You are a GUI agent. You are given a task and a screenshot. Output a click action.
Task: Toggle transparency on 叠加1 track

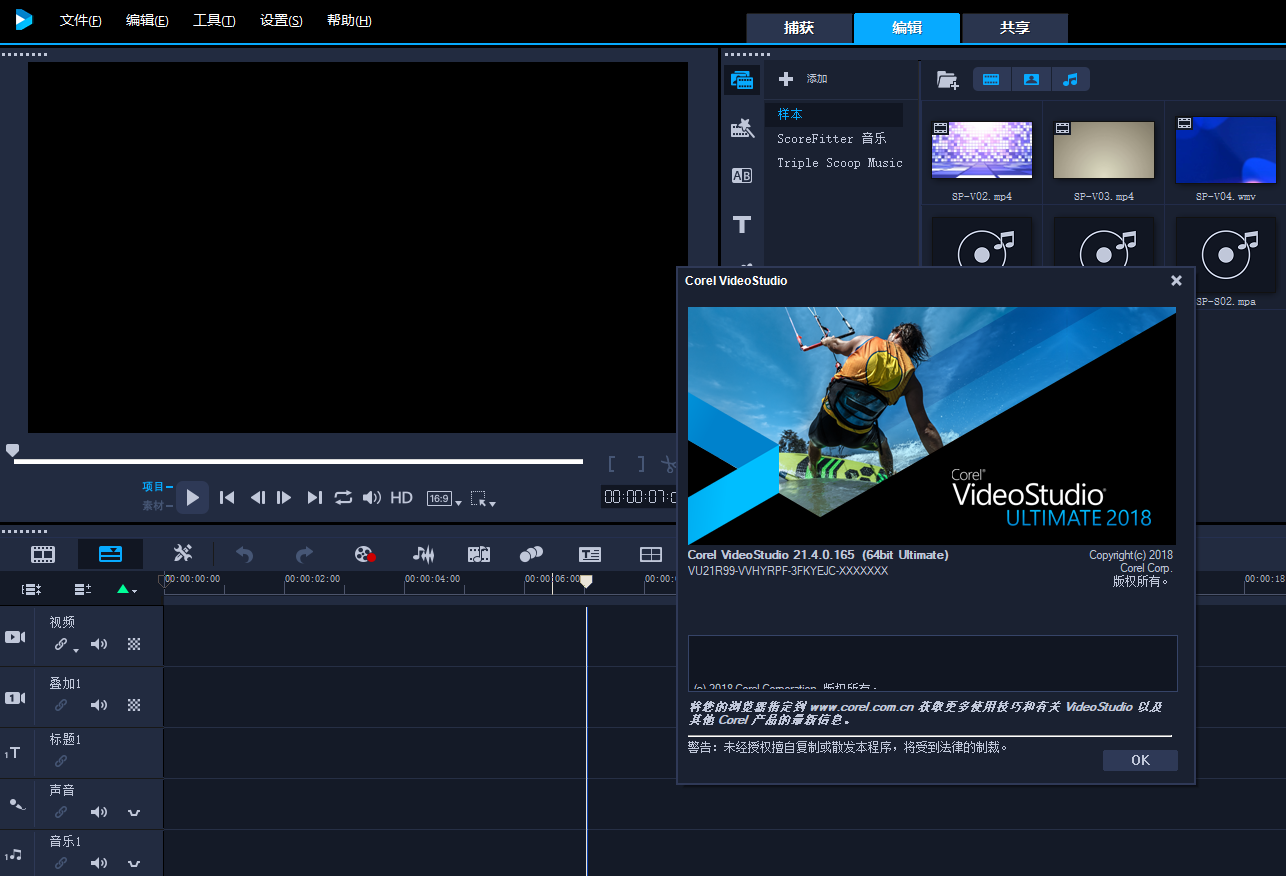pyautogui.click(x=134, y=705)
